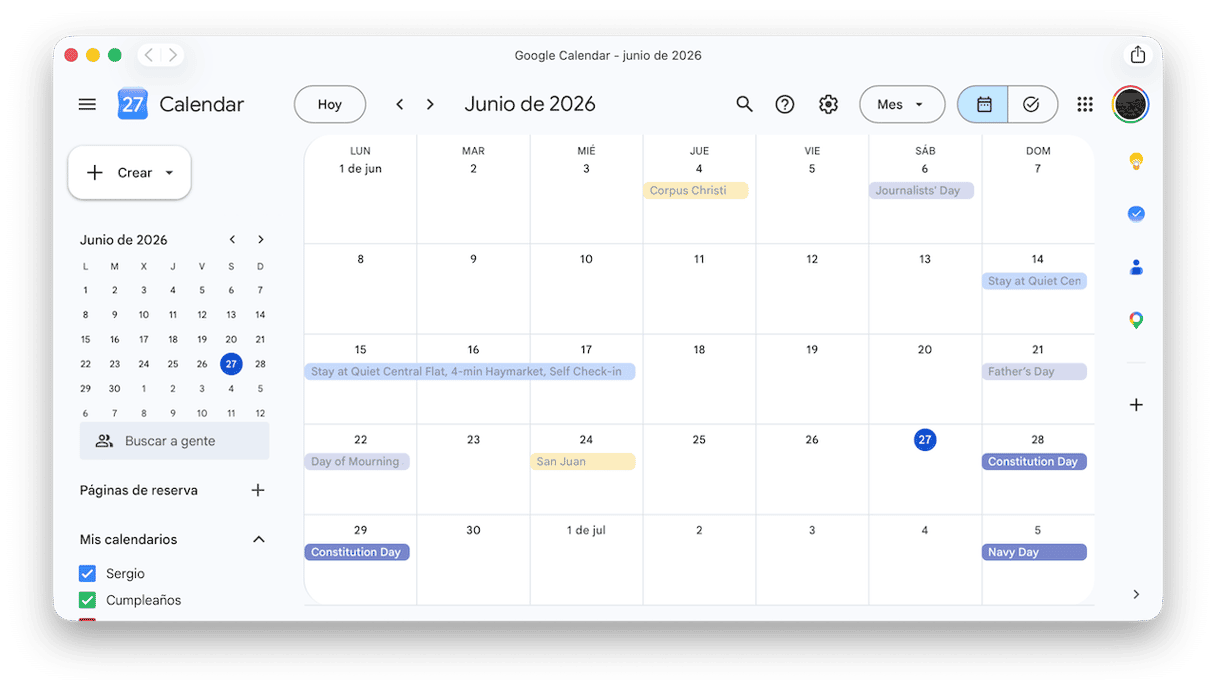Open the Navy Day event
The height and width of the screenshot is (691, 1216).
point(1034,552)
